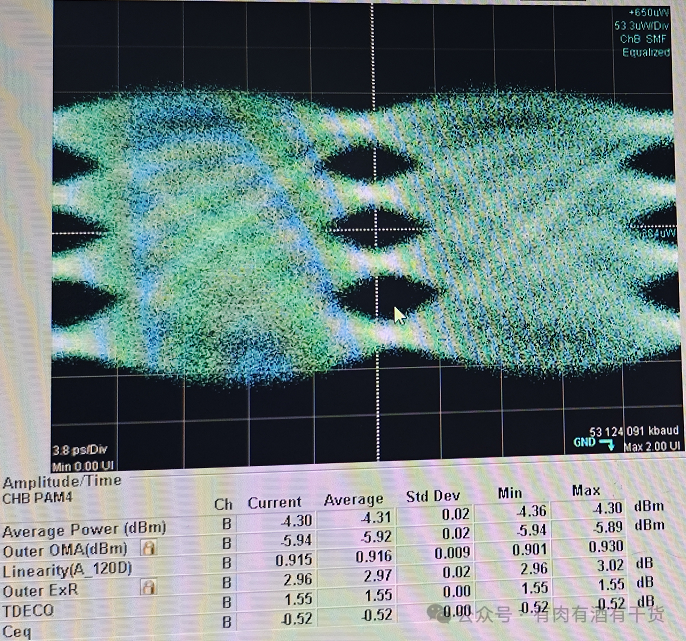Click Average value -4.31 for Average Power
Screen dimensions: 686x641
point(375,518)
